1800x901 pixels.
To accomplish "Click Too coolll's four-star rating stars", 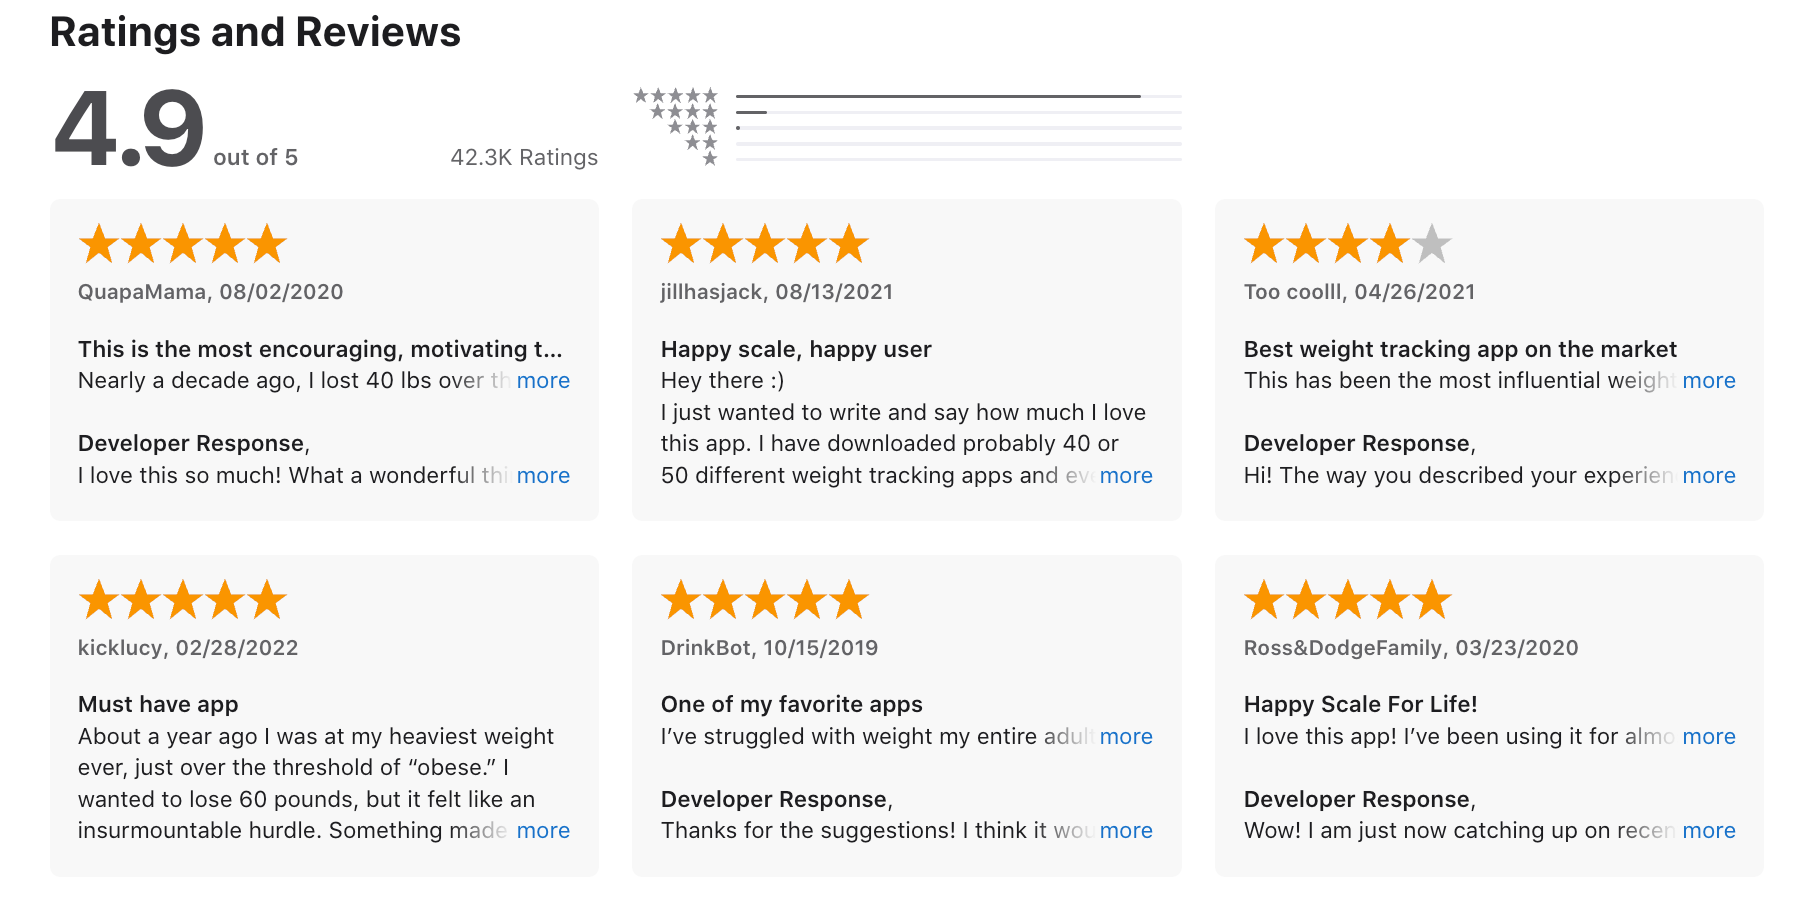I will tap(1348, 244).
